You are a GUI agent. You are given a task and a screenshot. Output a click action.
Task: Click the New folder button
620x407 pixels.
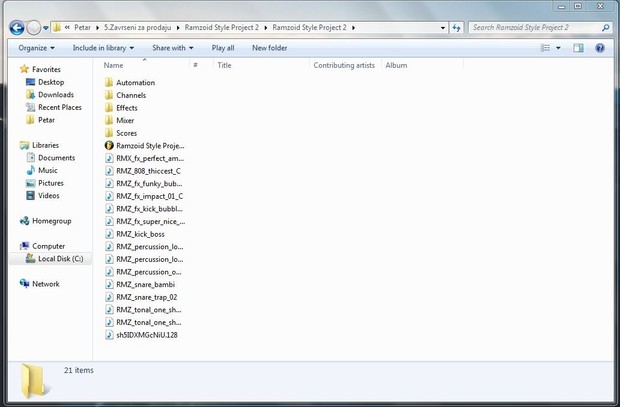point(269,47)
